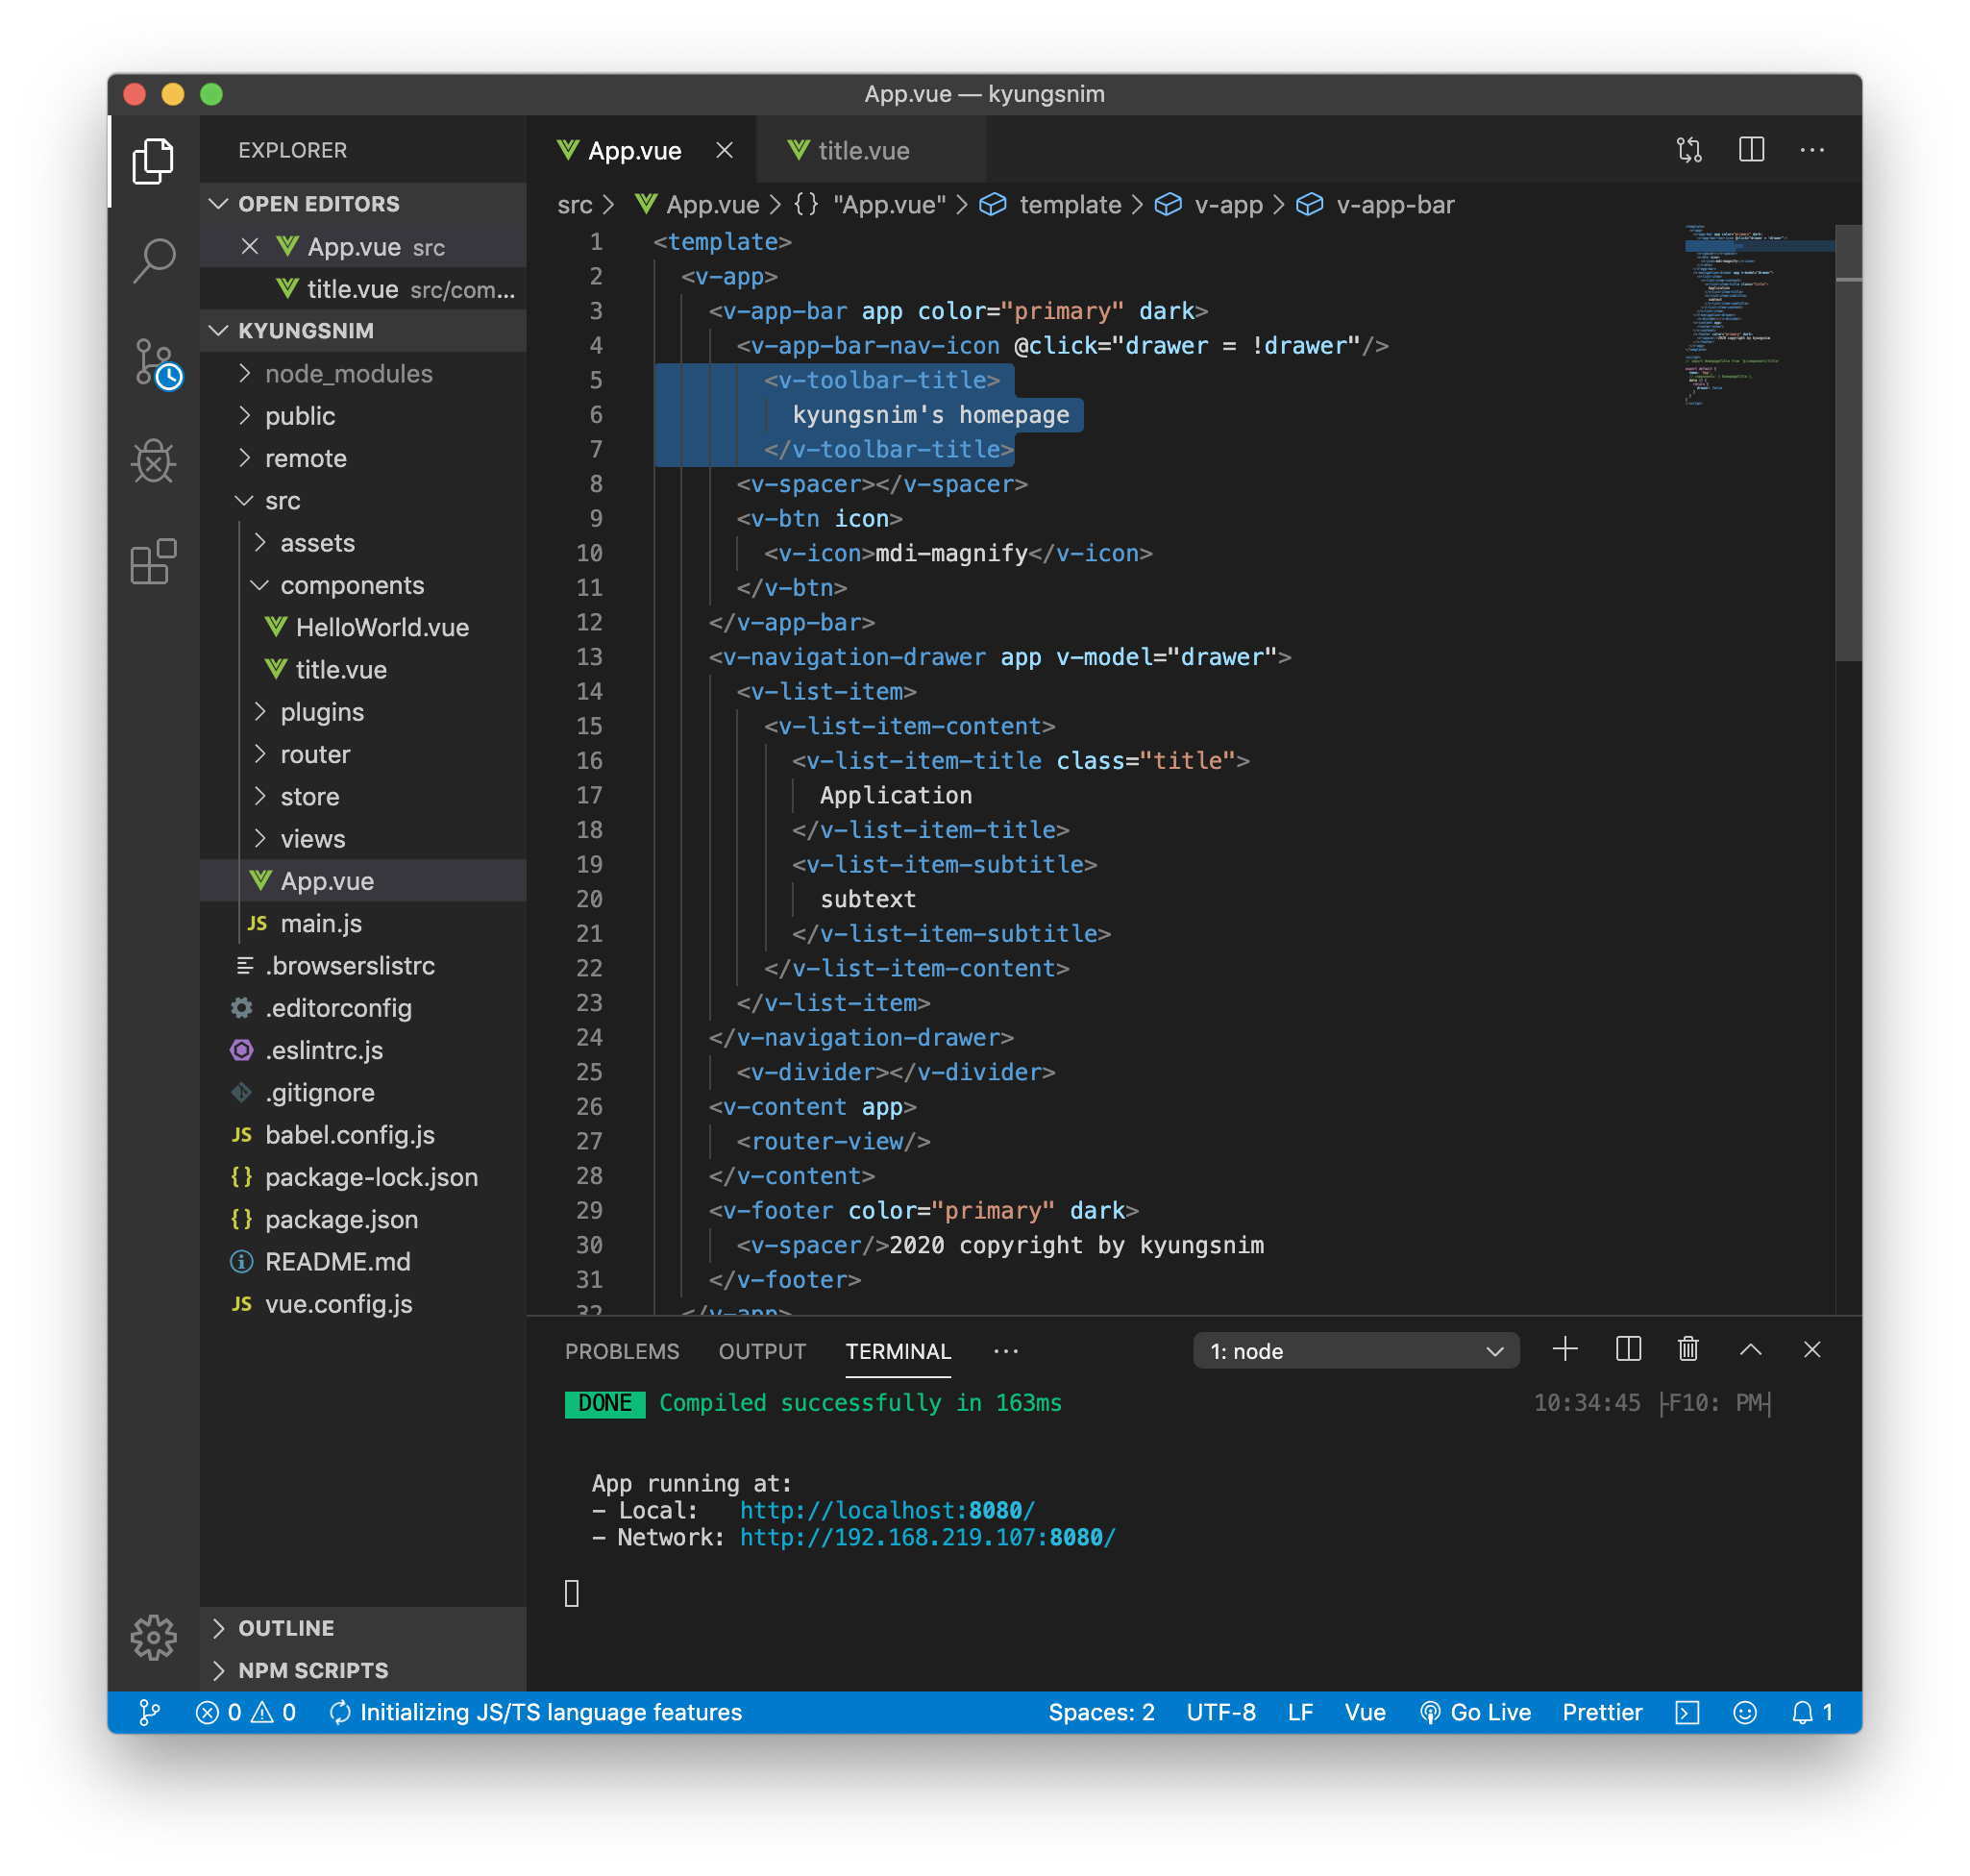The height and width of the screenshot is (1876, 1970).
Task: Maximize terminal panel with the up chevron
Action: 1750,1350
